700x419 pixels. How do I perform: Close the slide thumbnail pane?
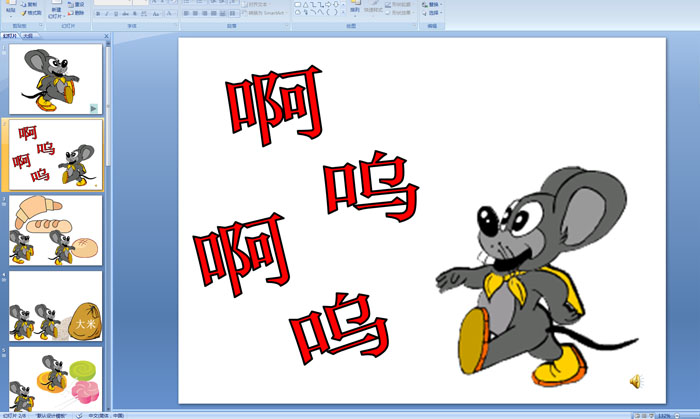click(106, 36)
